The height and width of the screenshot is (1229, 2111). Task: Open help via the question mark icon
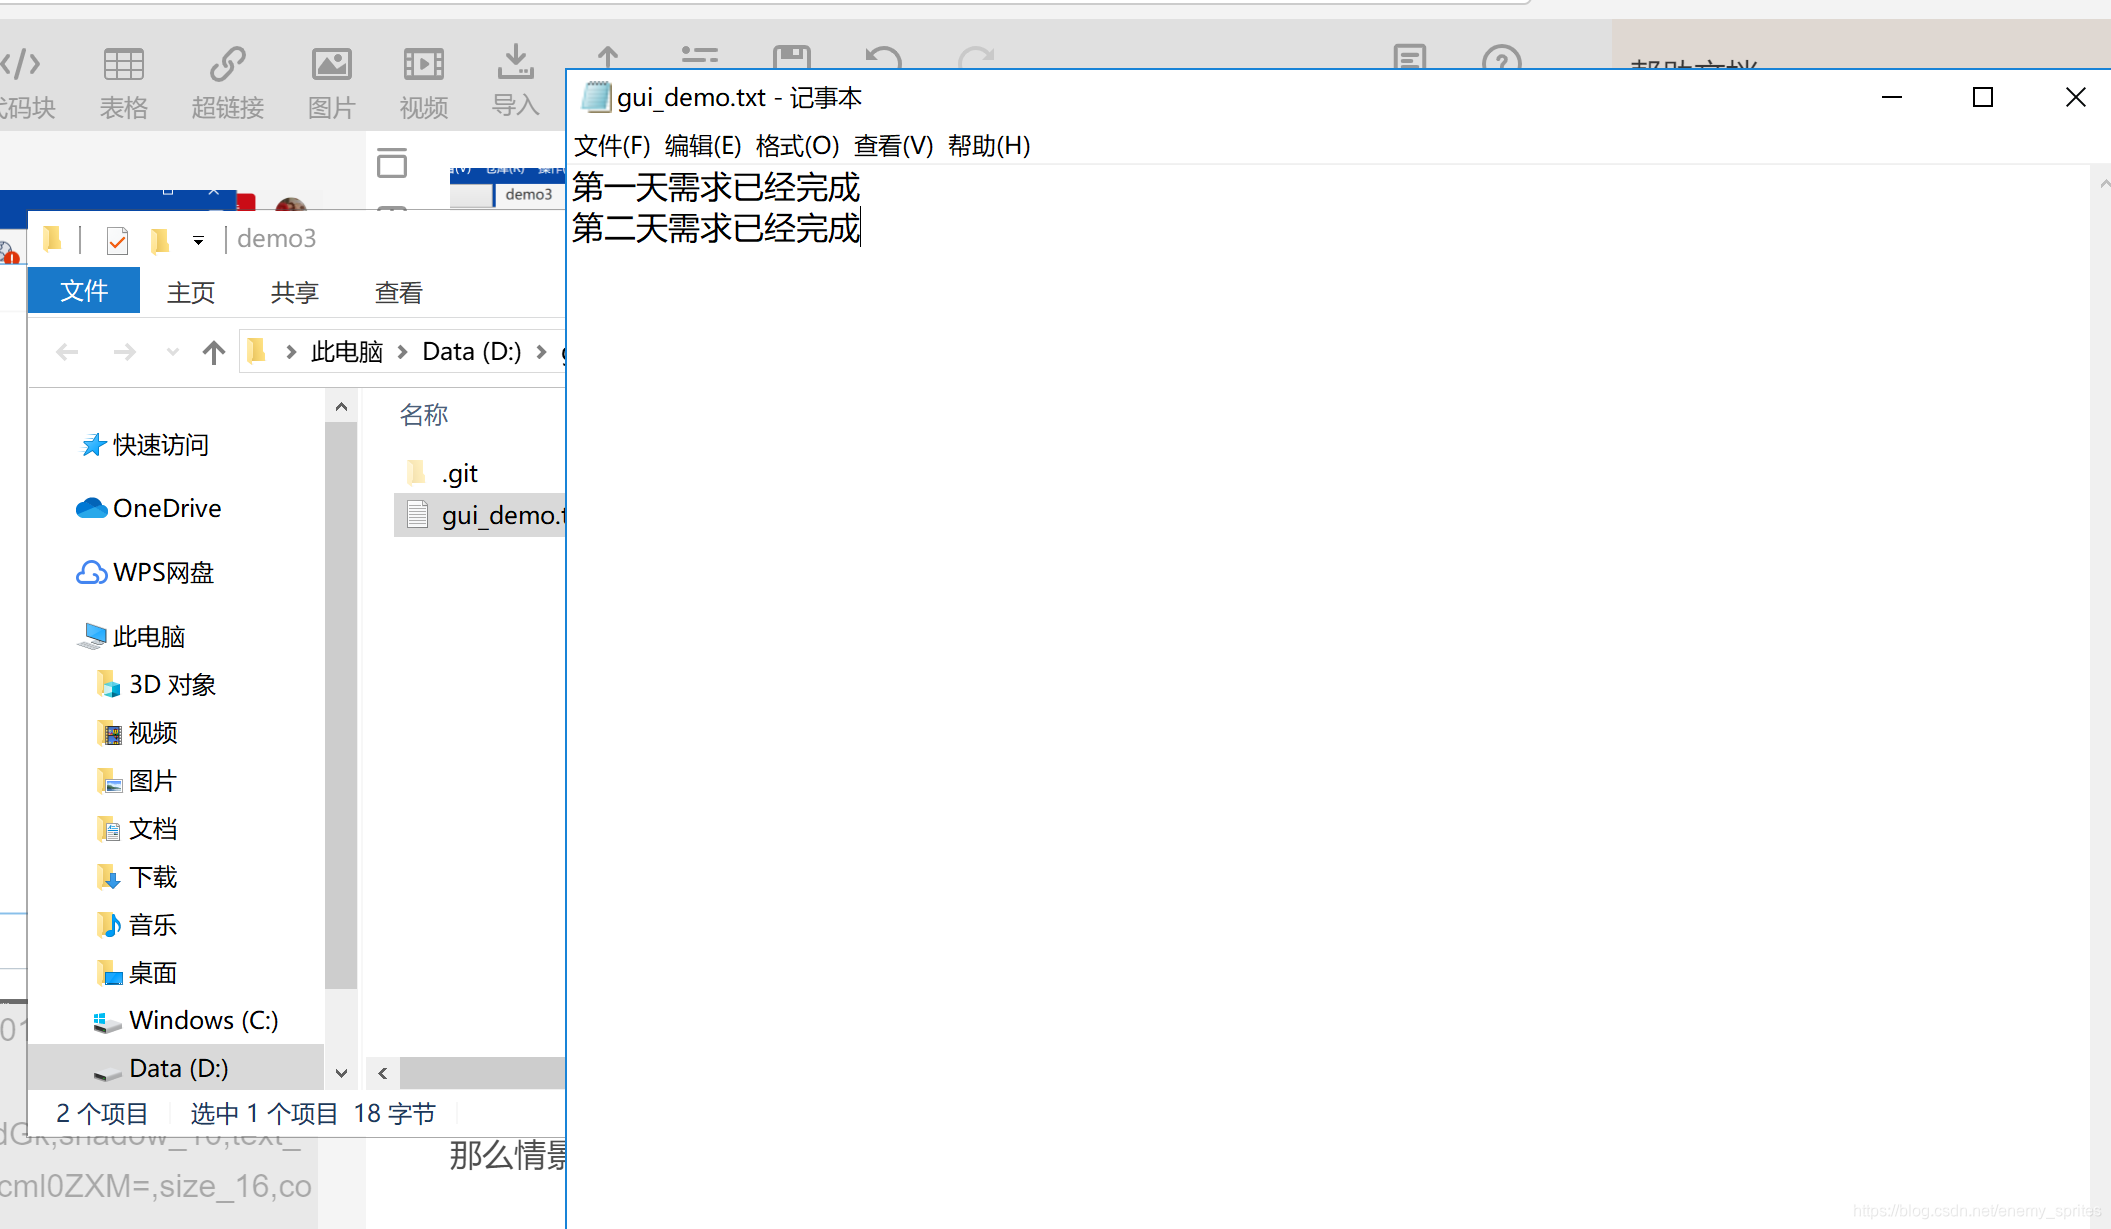[1502, 60]
